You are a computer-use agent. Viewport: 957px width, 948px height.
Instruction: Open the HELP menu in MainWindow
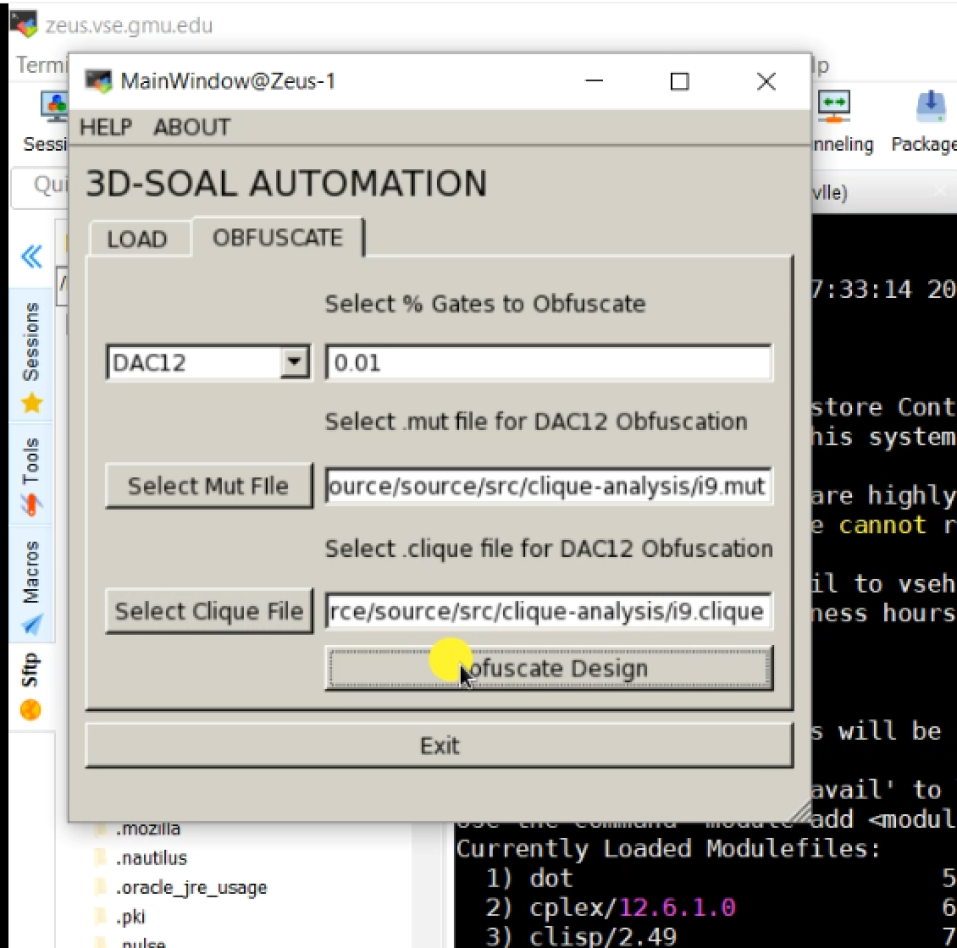coord(106,127)
